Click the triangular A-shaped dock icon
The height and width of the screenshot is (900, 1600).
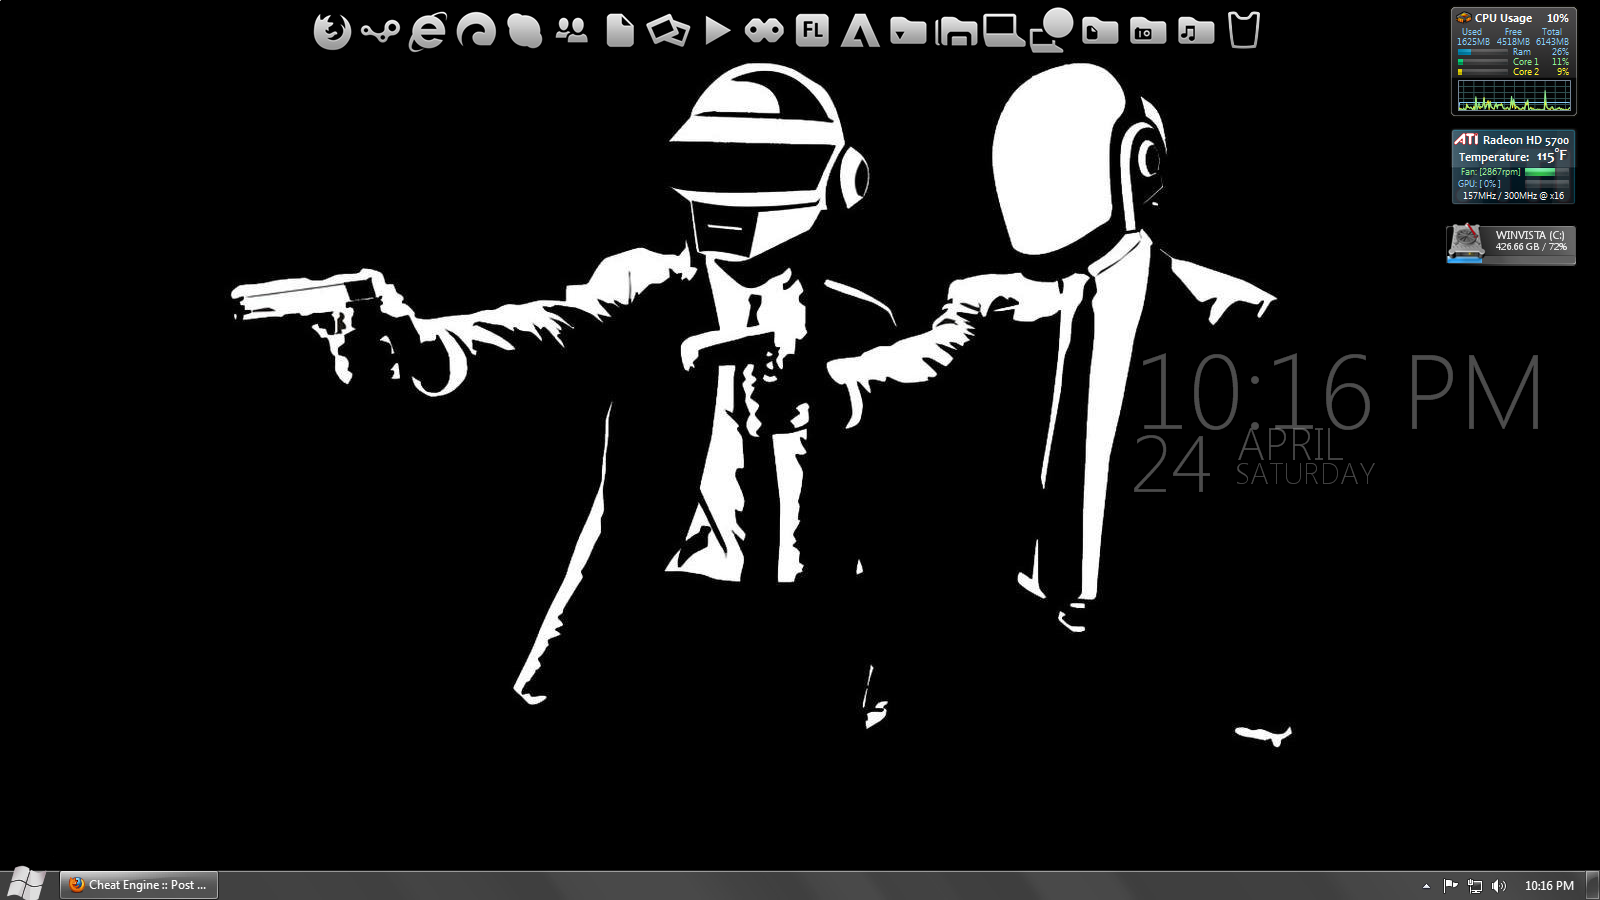tap(860, 31)
